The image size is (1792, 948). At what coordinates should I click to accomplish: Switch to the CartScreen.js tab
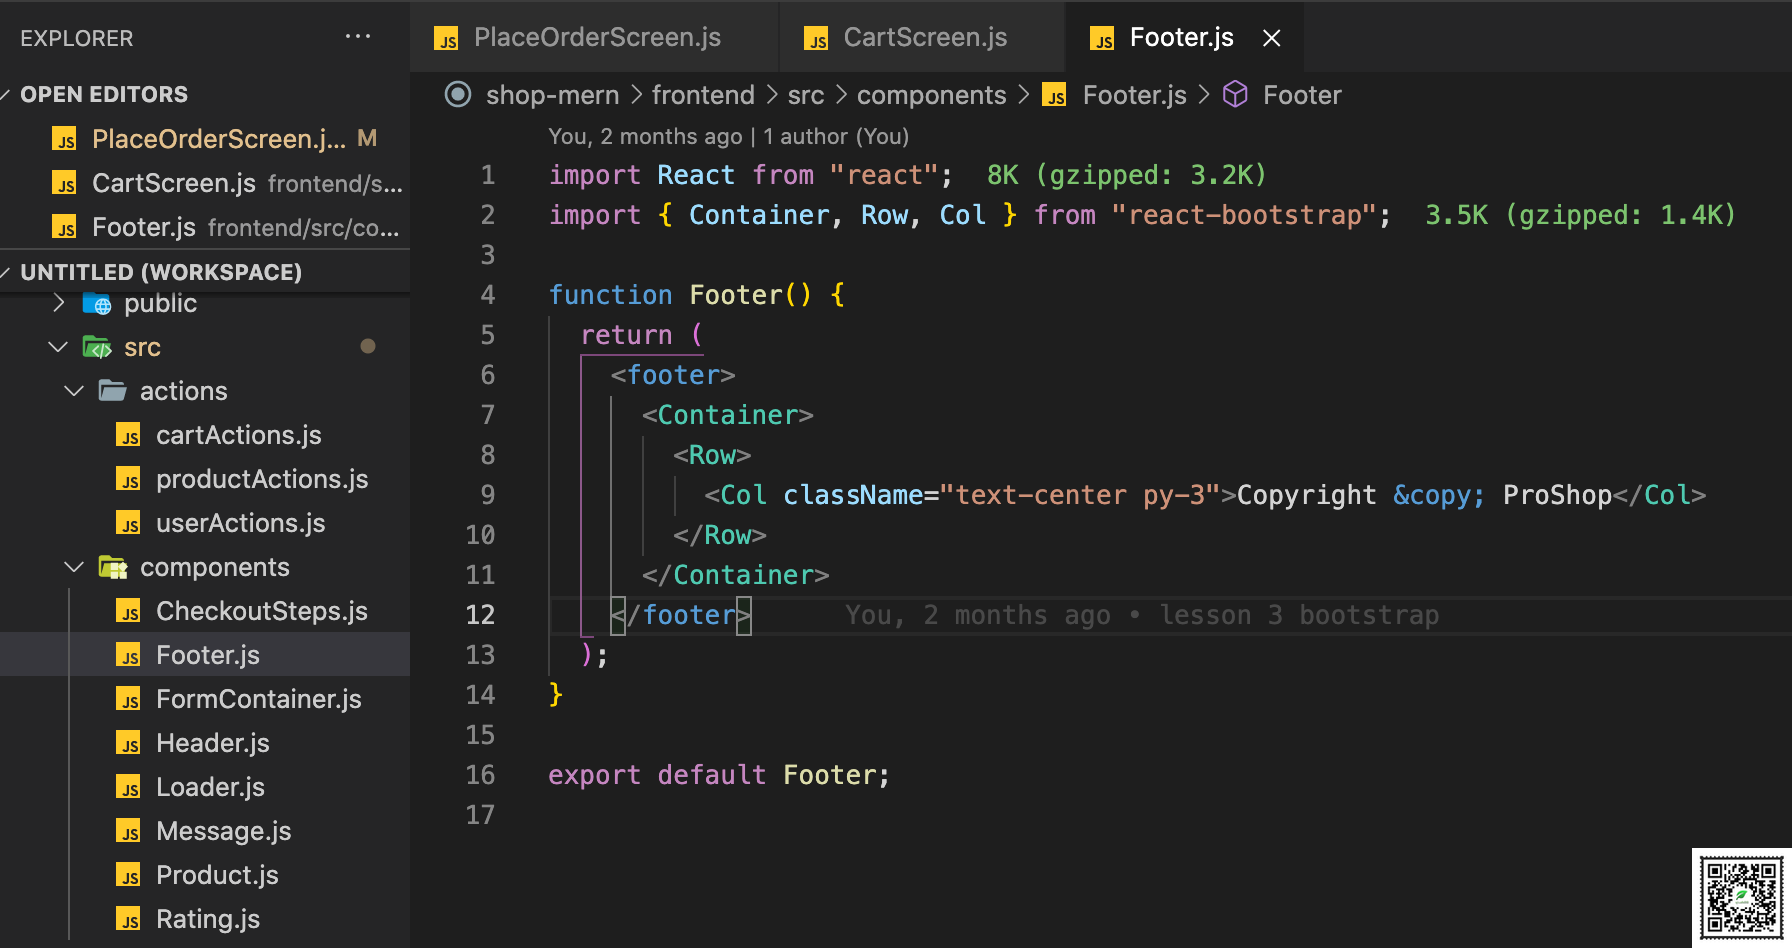[922, 37]
